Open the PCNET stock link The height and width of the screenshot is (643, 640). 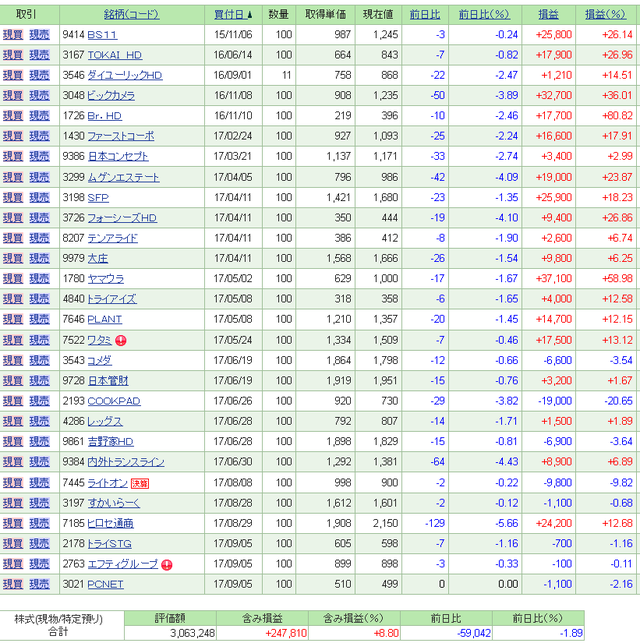point(105,585)
